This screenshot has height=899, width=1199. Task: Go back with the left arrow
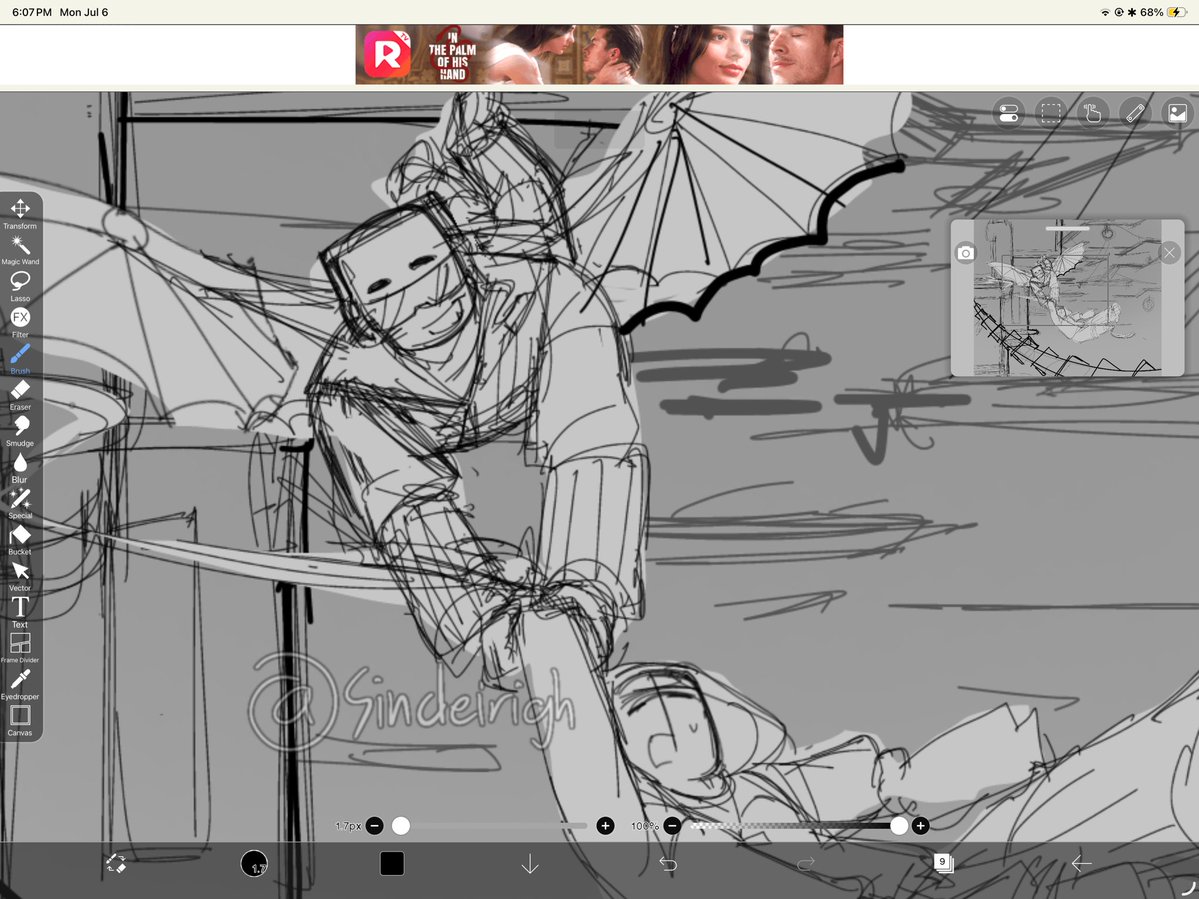click(x=1081, y=864)
